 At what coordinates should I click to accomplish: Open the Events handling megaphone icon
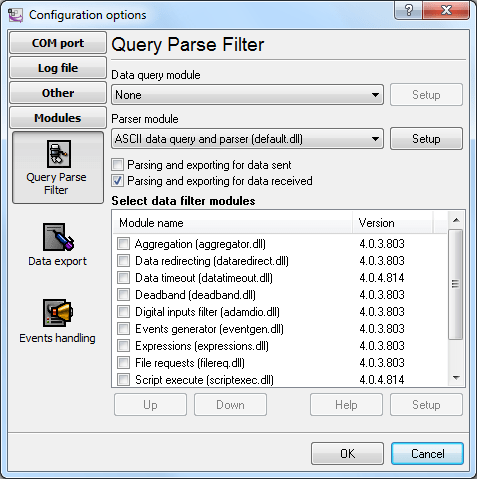(x=58, y=313)
